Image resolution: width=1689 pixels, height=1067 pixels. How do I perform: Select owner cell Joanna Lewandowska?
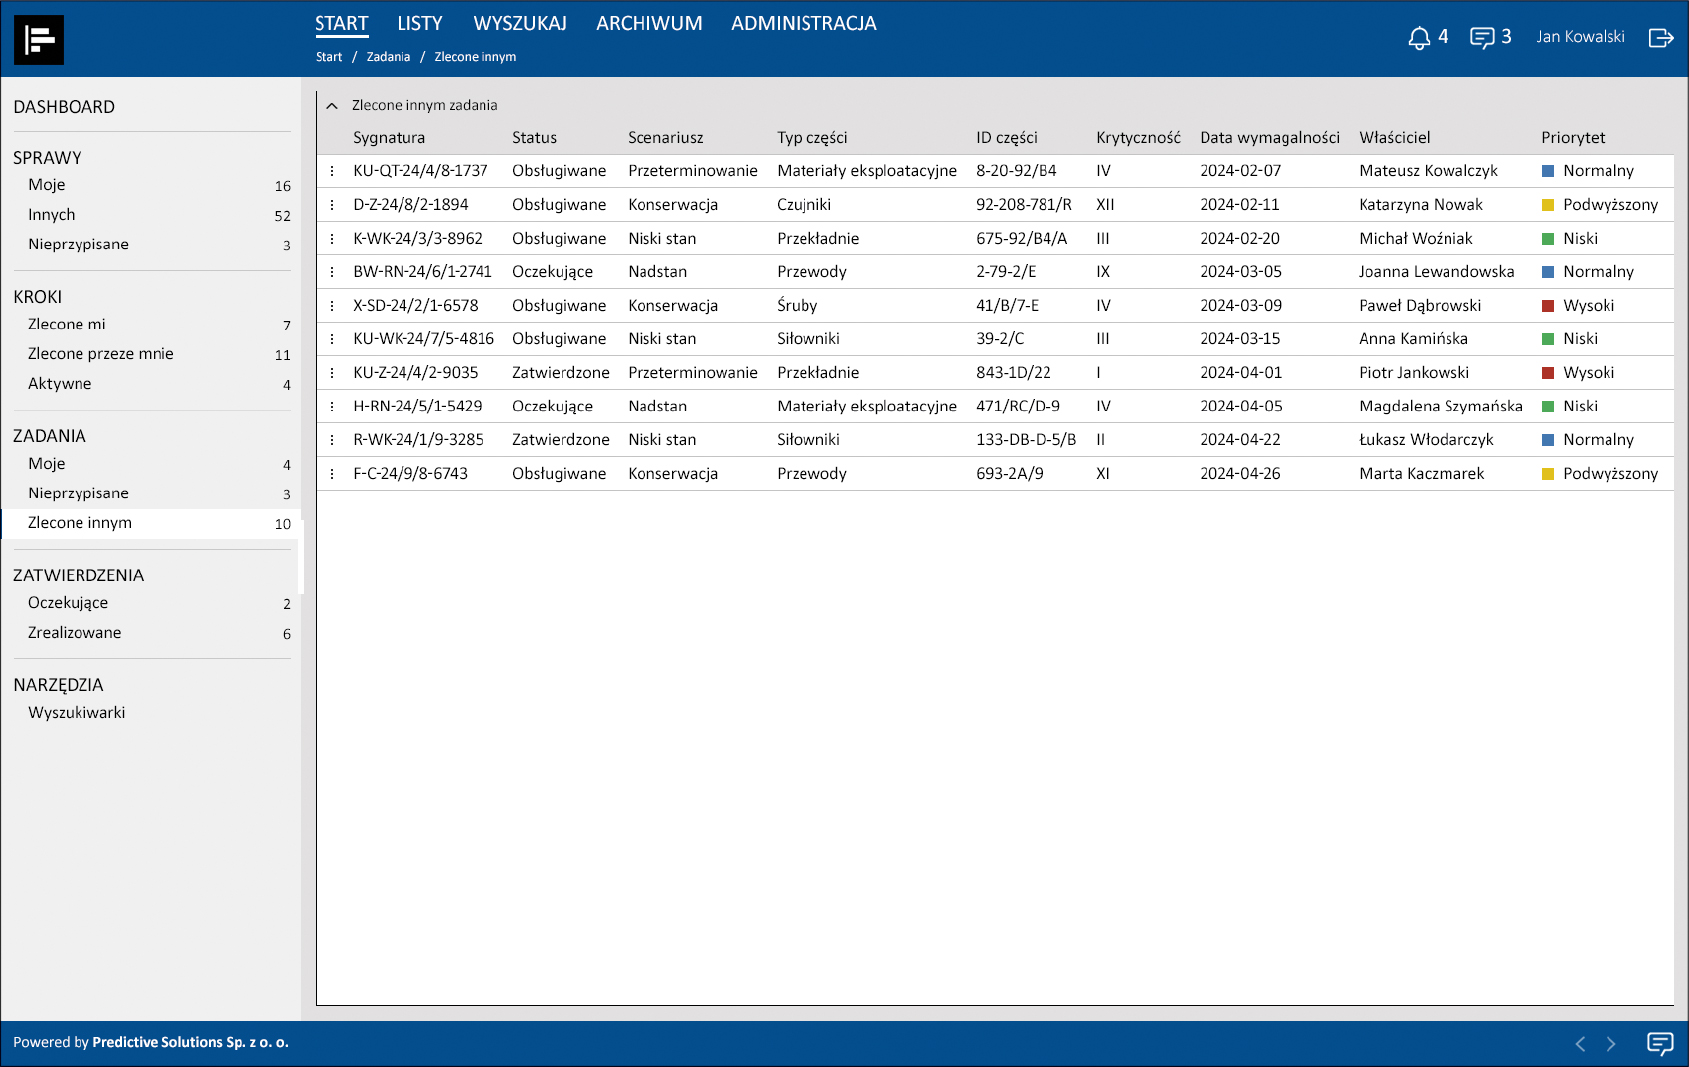[1436, 272]
